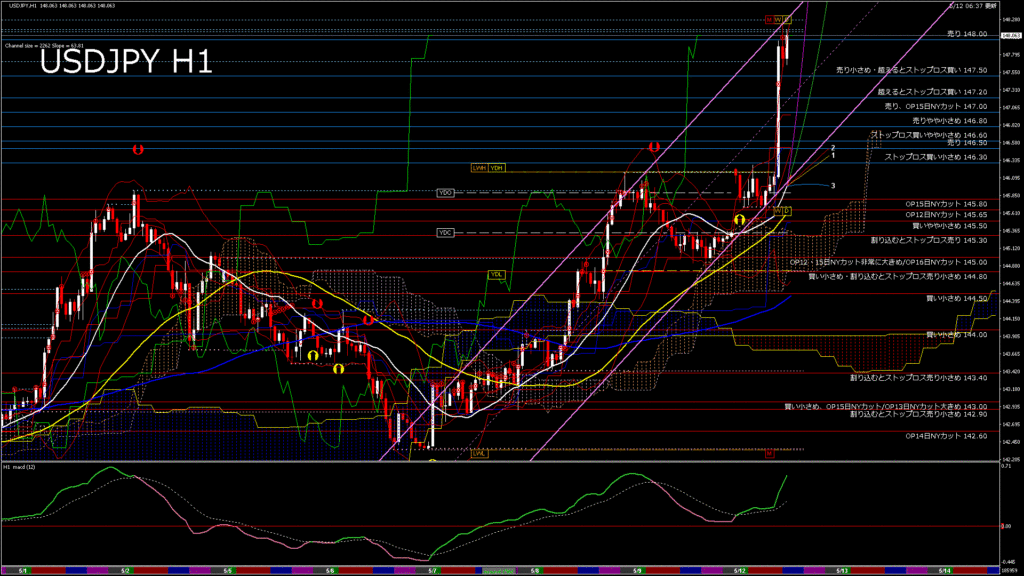Click the W box above the latest candle
The image size is (1024, 576).
[778, 20]
